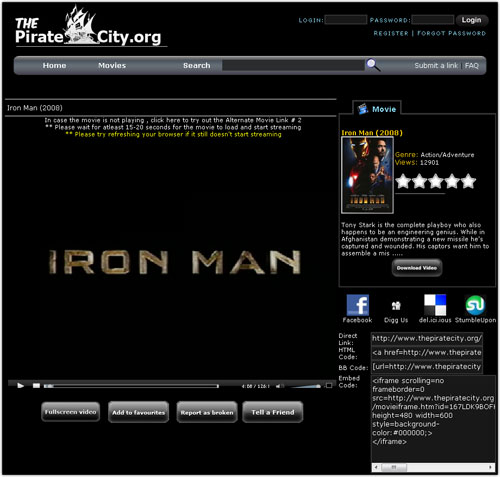Viewport: 500px width, 477px height.
Task: Click the magnifying glass search icon
Action: point(373,65)
